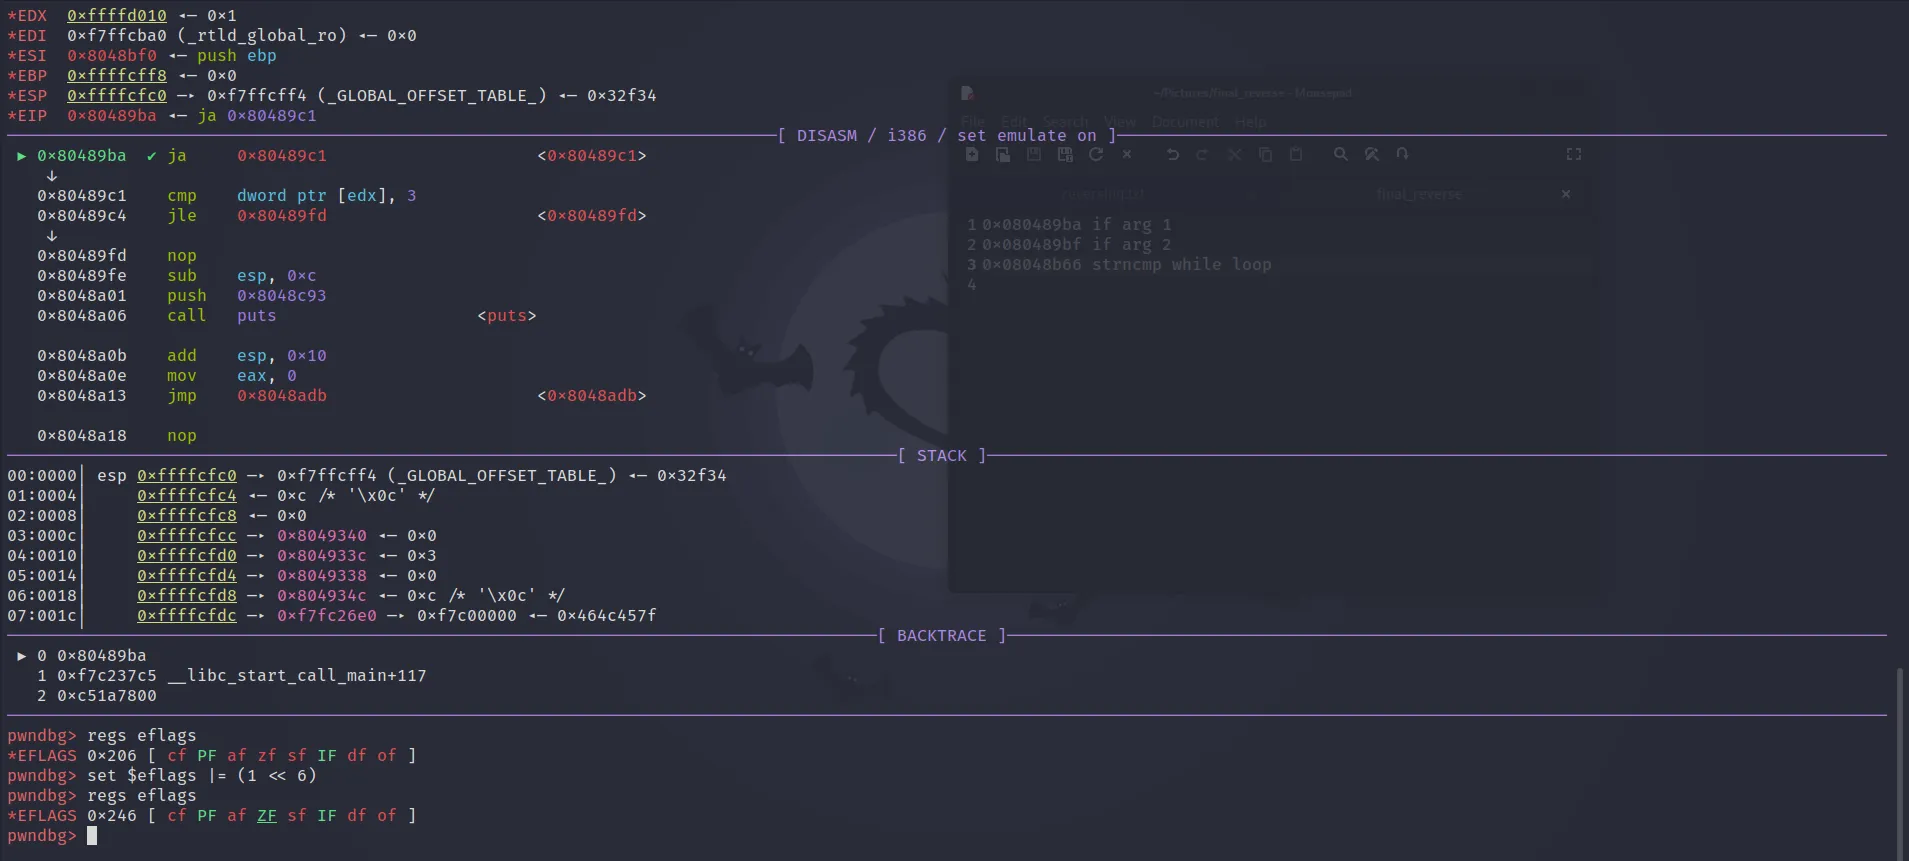Click the EBP address 0xffffcff8
Viewport: 1909px width, 861px height.
click(117, 76)
